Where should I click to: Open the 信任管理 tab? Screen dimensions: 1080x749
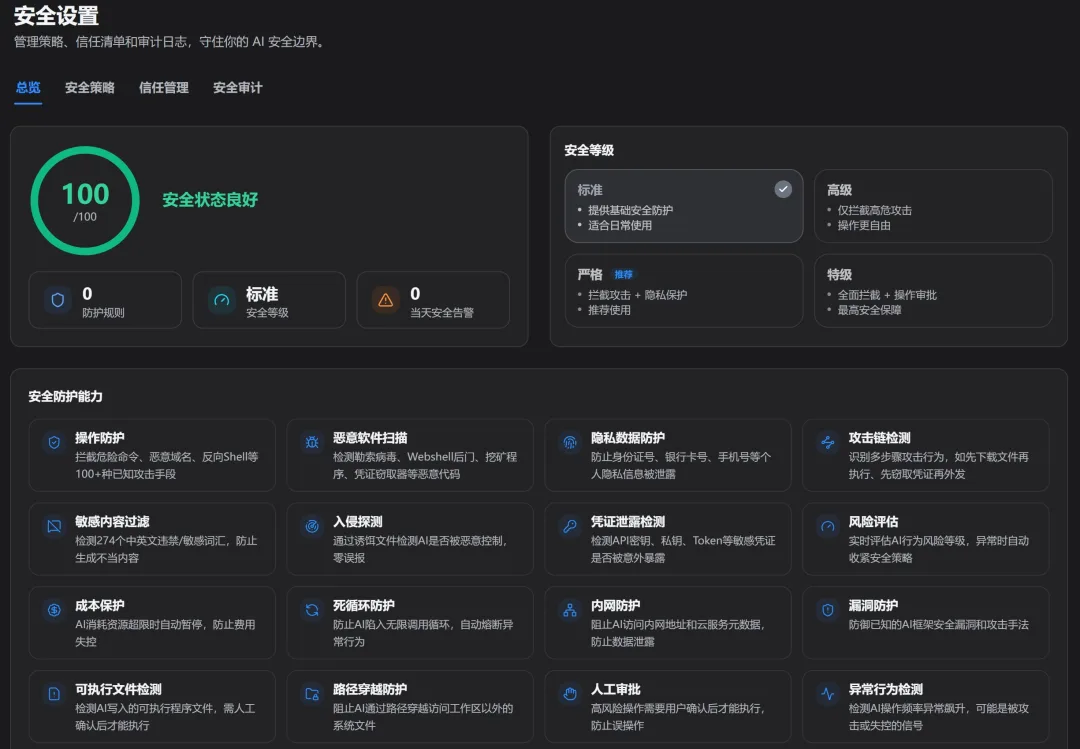pyautogui.click(x=163, y=88)
